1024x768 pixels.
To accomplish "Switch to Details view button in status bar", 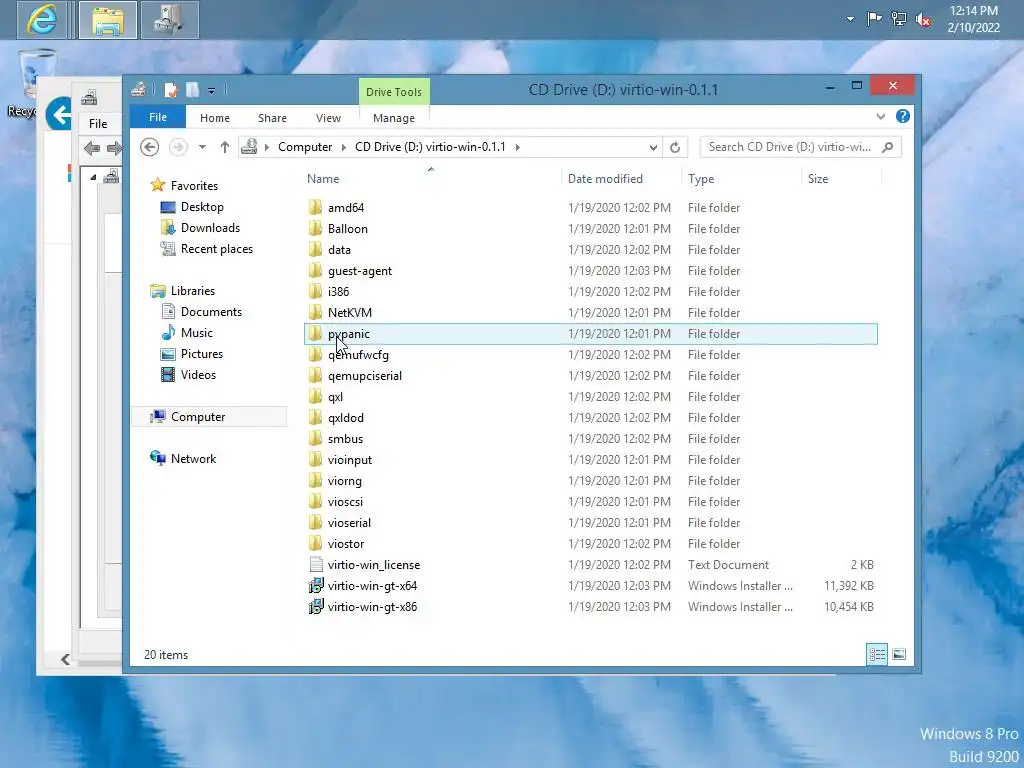I will pyautogui.click(x=876, y=654).
